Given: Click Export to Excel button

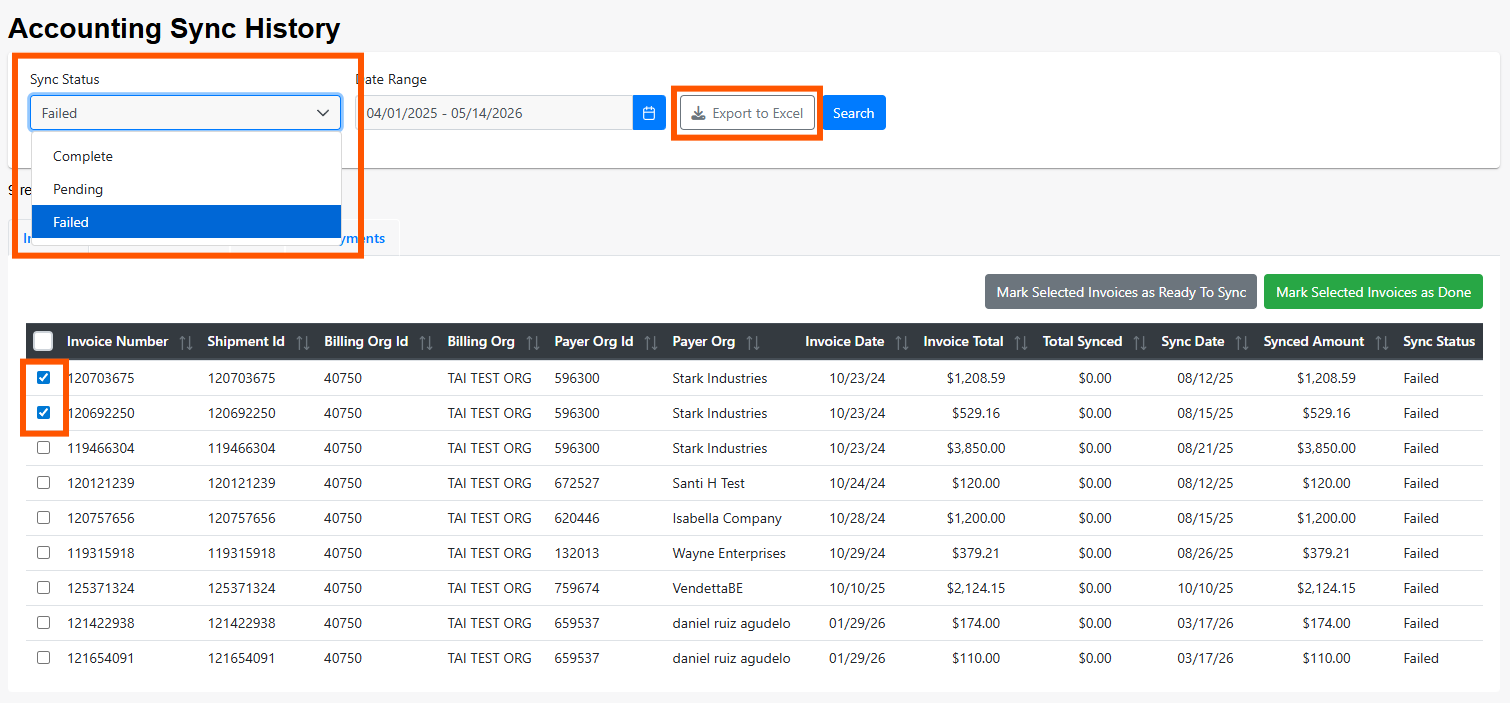Looking at the screenshot, I should [747, 113].
